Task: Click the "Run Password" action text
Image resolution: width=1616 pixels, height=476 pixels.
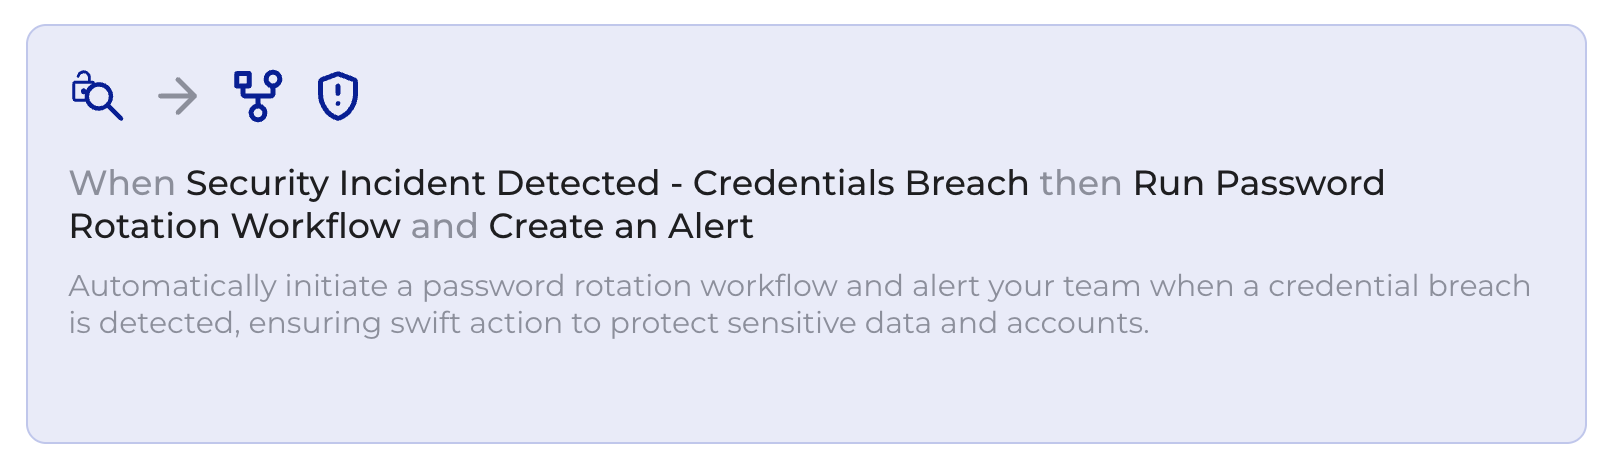Action: point(1258,184)
